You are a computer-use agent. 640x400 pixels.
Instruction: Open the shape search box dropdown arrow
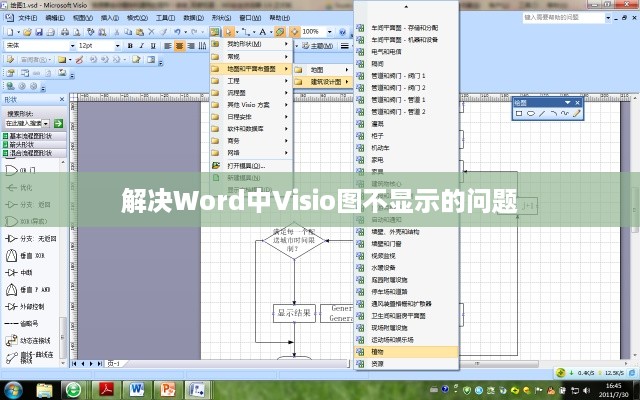[x=45, y=123]
